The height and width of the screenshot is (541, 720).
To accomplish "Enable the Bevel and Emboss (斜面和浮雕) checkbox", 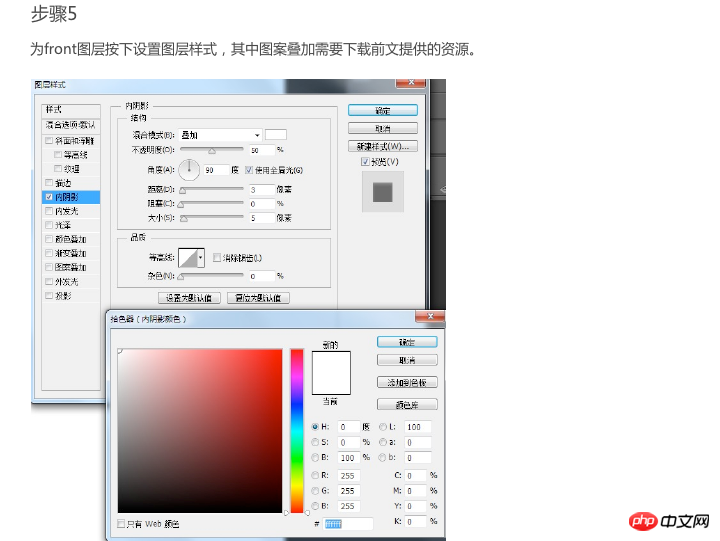I will coord(49,141).
